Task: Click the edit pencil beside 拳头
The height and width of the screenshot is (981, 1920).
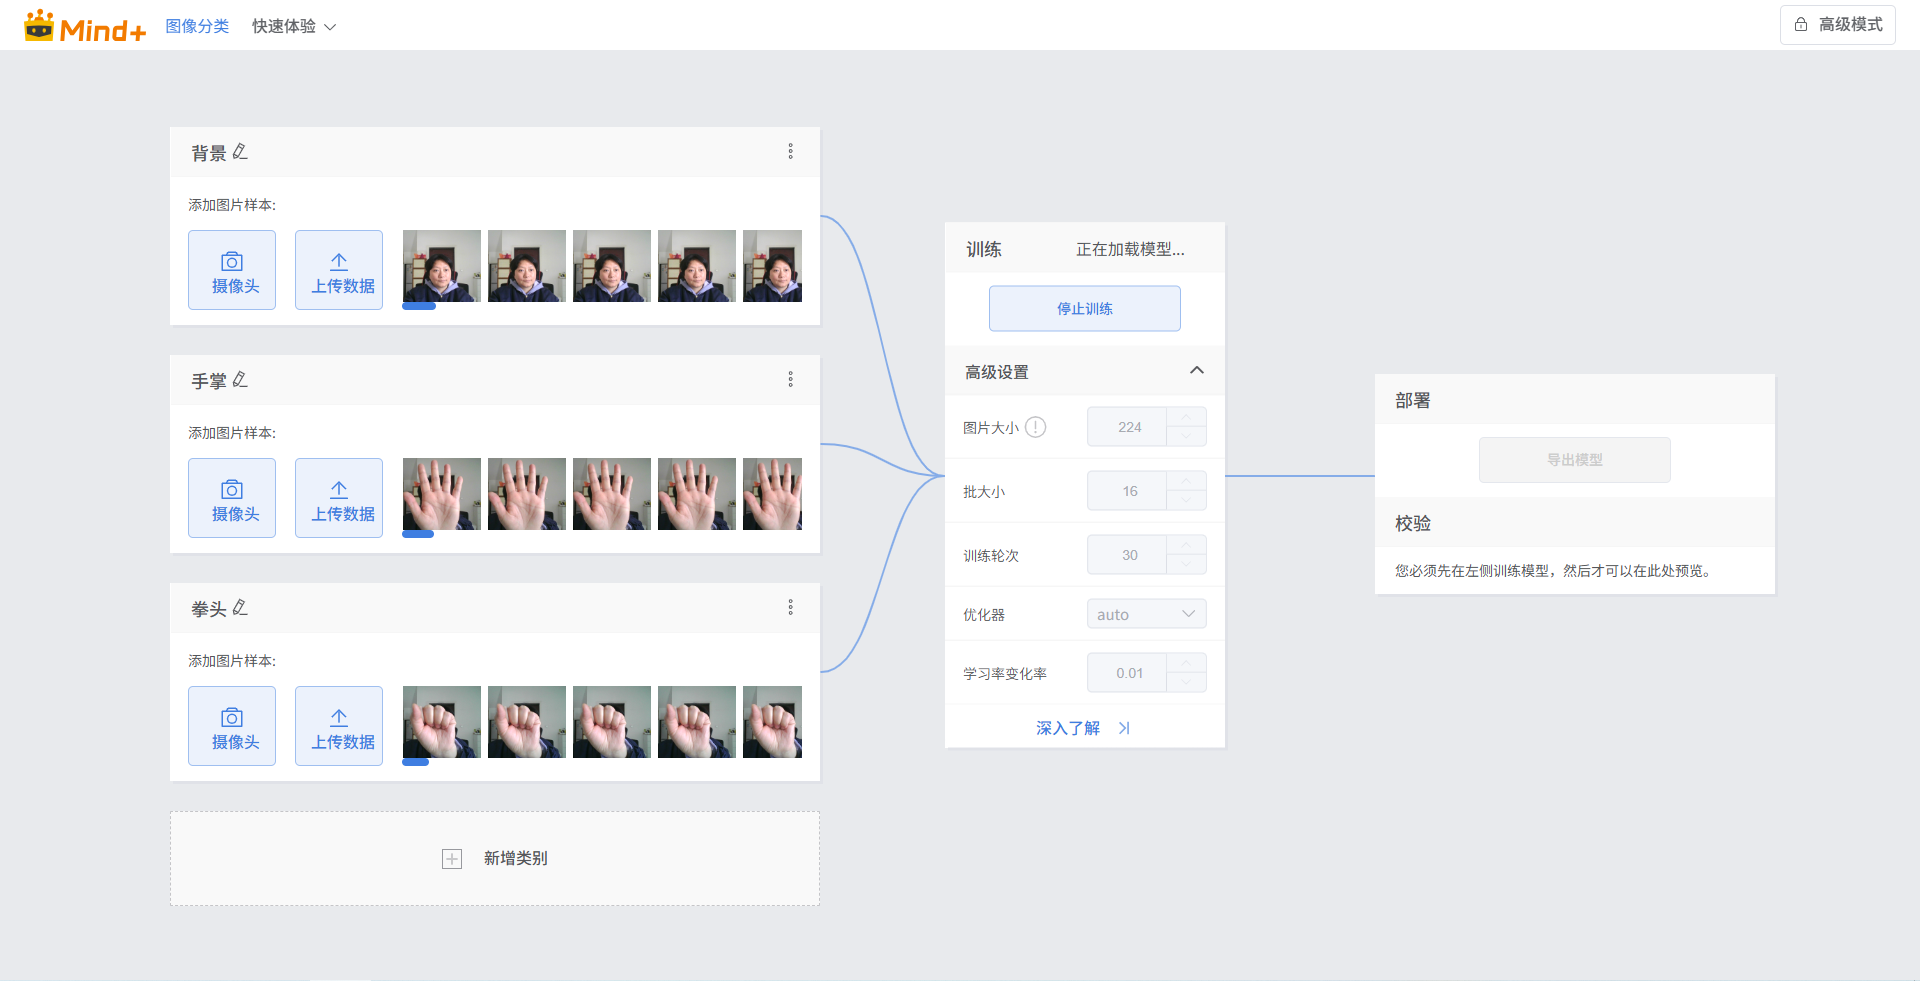Action: click(240, 608)
